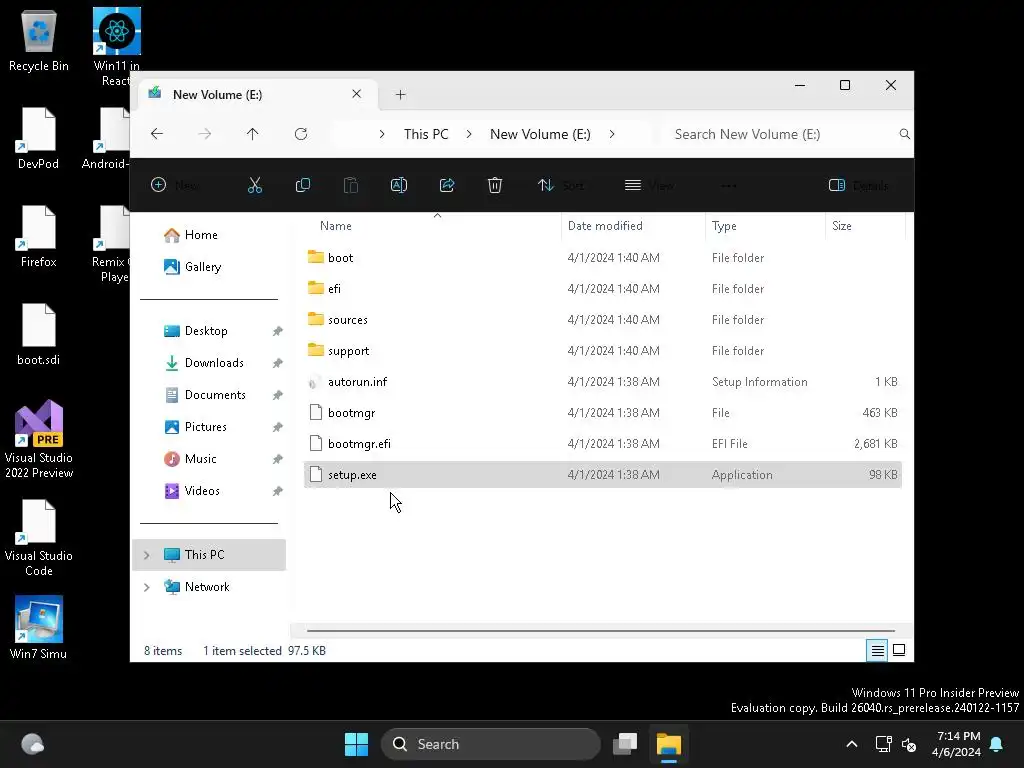Expand the Network tree node
Viewport: 1024px width, 768px height.
coord(147,587)
